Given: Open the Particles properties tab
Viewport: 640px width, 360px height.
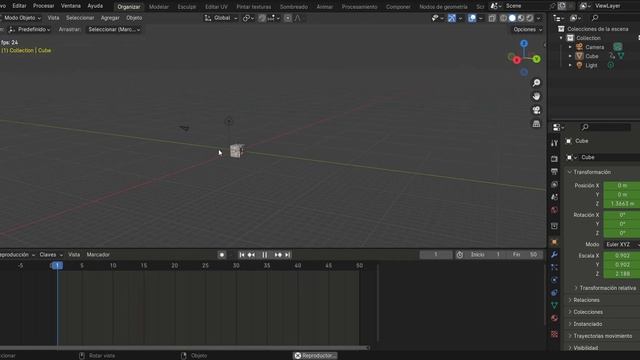Looking at the screenshot, I should (x=554, y=267).
